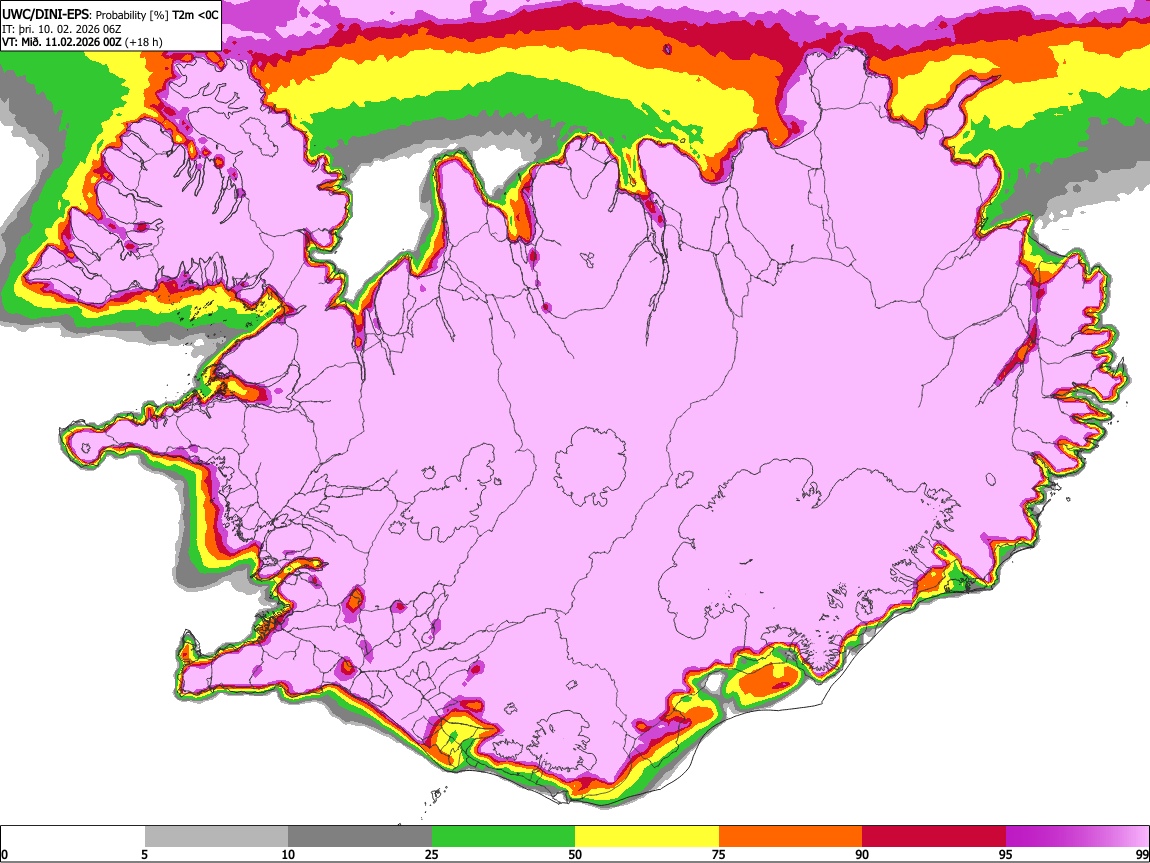Click legend tick label '0'
Screen dimensions: 1150x863
click(4, 855)
